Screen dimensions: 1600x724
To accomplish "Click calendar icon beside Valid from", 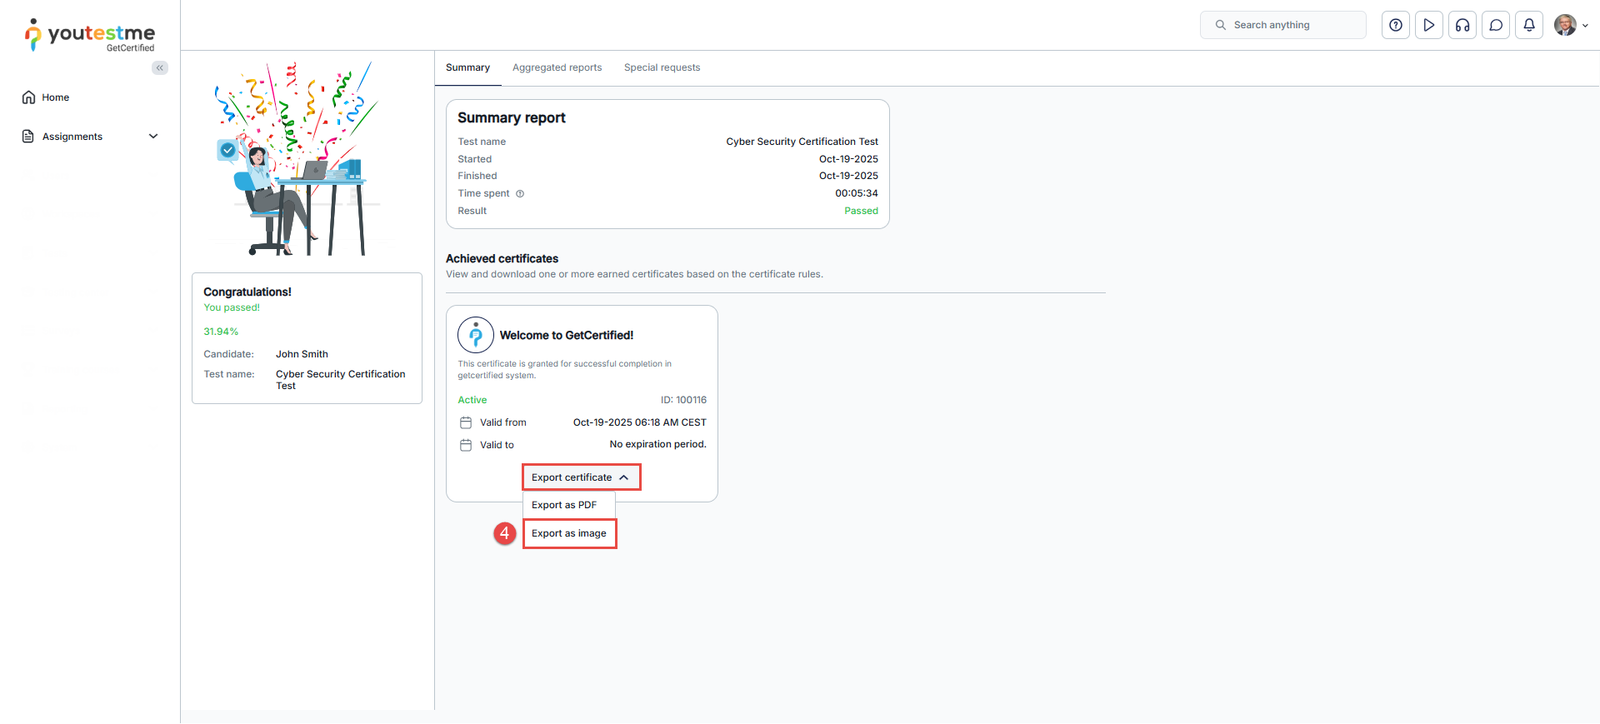I will [x=466, y=423].
